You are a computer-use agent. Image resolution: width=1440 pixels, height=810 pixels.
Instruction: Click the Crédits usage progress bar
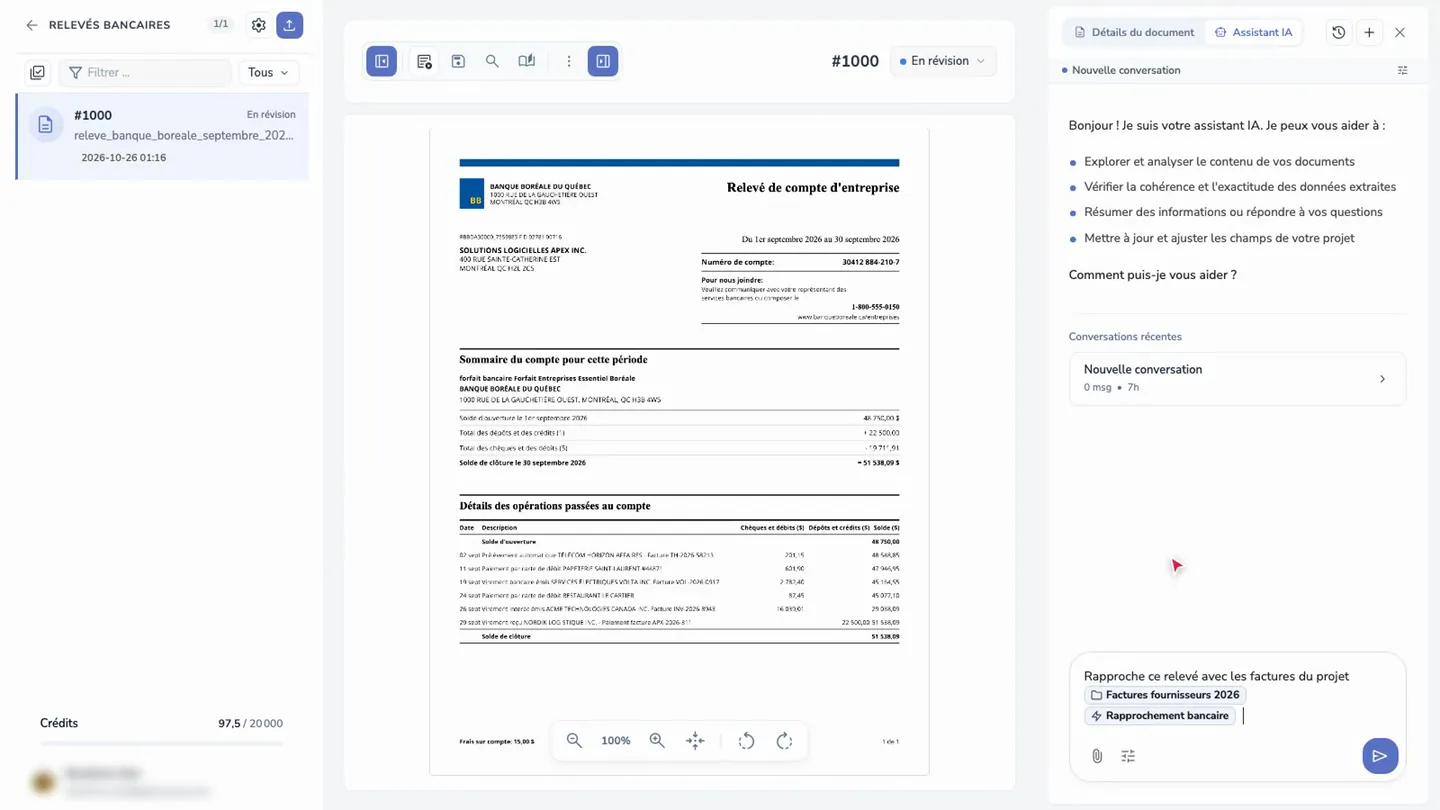(161, 744)
